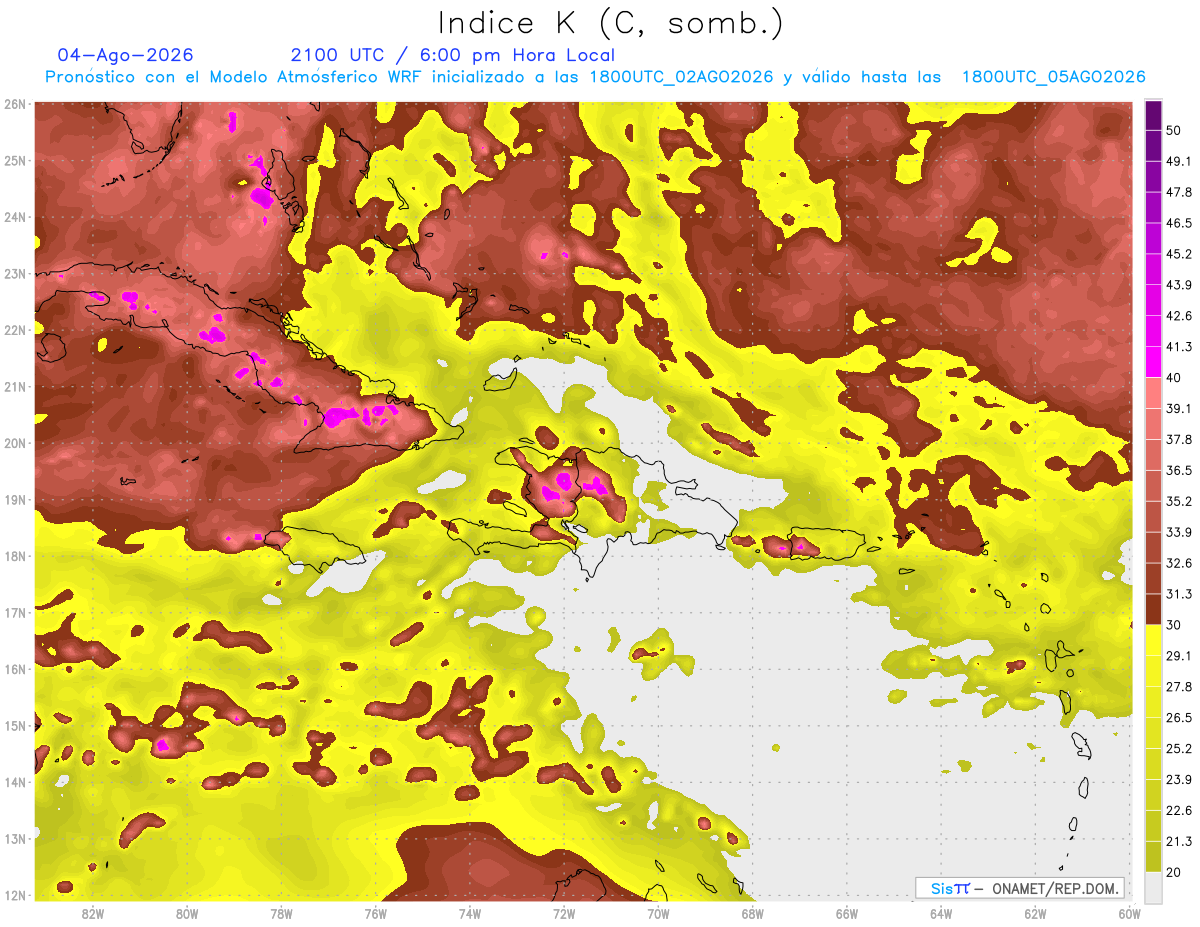1200x927 pixels.
Task: Click the longitude label '72W'
Action: (x=564, y=913)
